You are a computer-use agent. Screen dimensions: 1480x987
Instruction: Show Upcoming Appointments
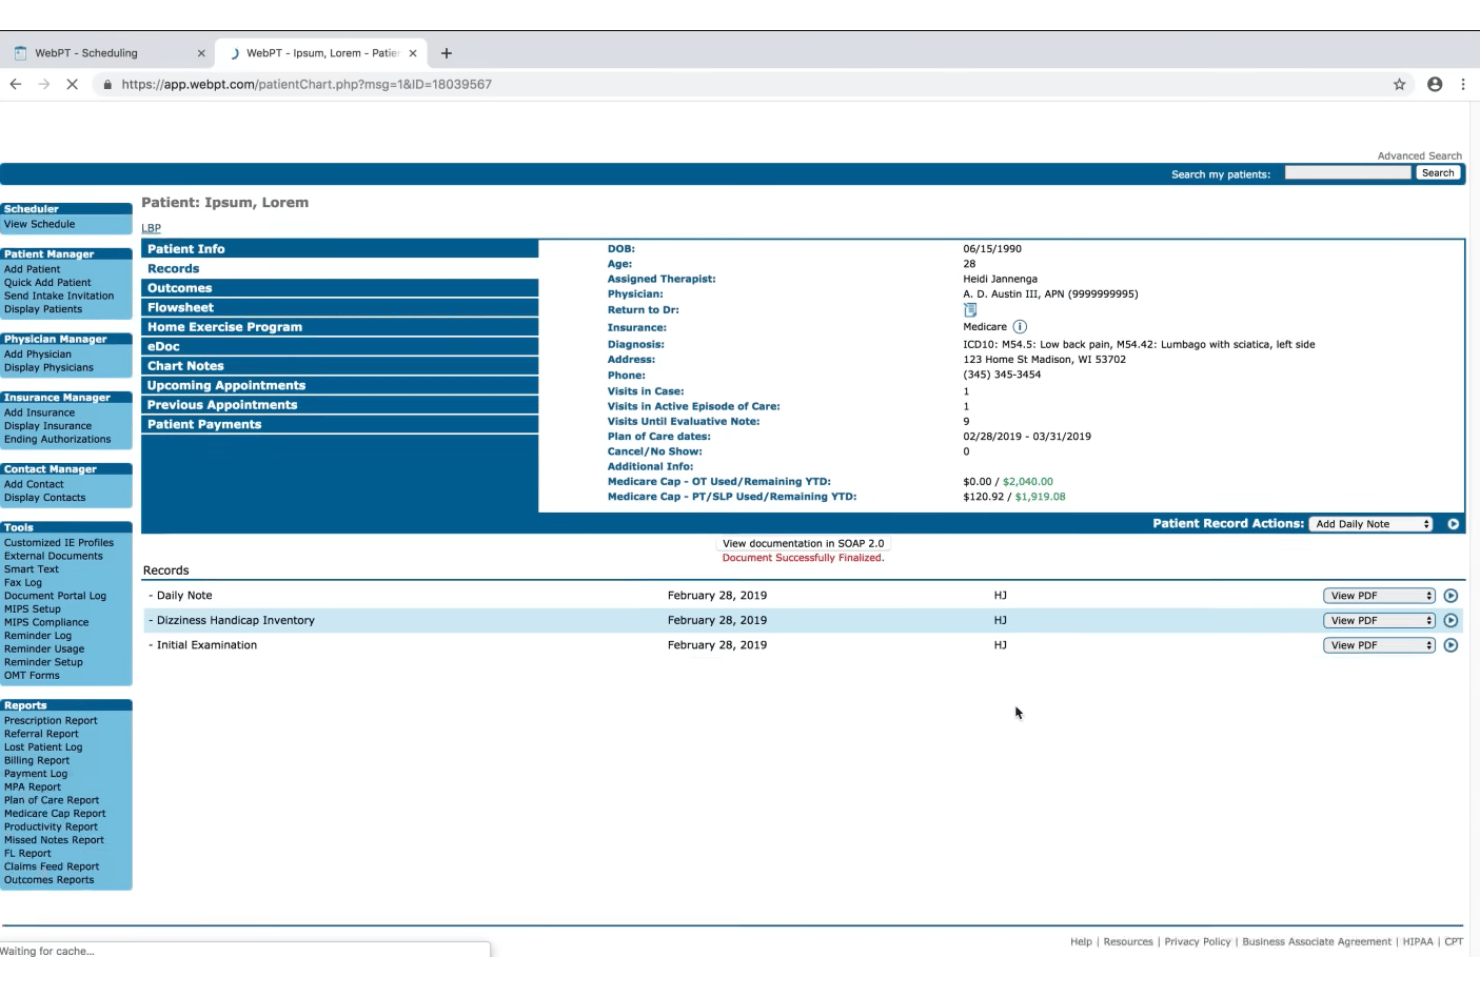(340, 386)
